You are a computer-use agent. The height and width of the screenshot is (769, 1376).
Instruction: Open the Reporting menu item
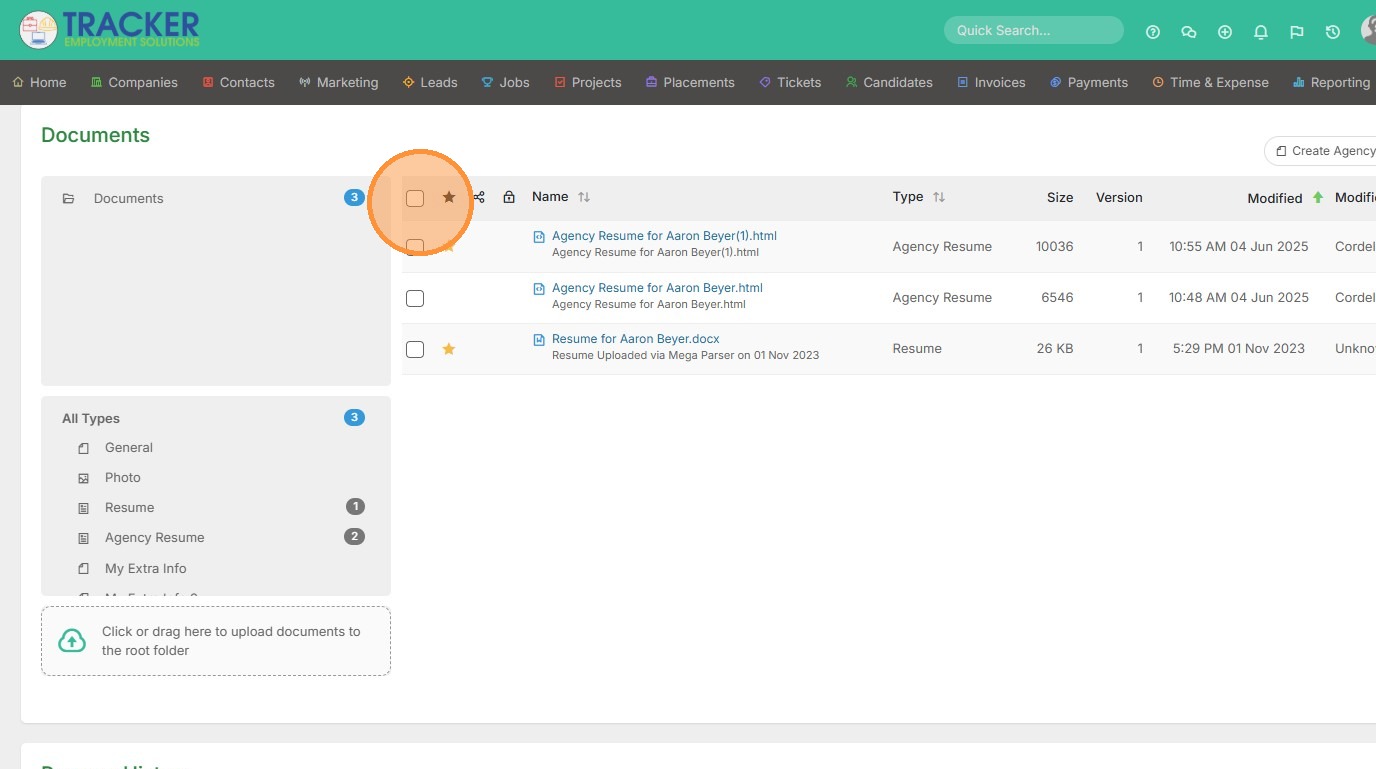1331,82
